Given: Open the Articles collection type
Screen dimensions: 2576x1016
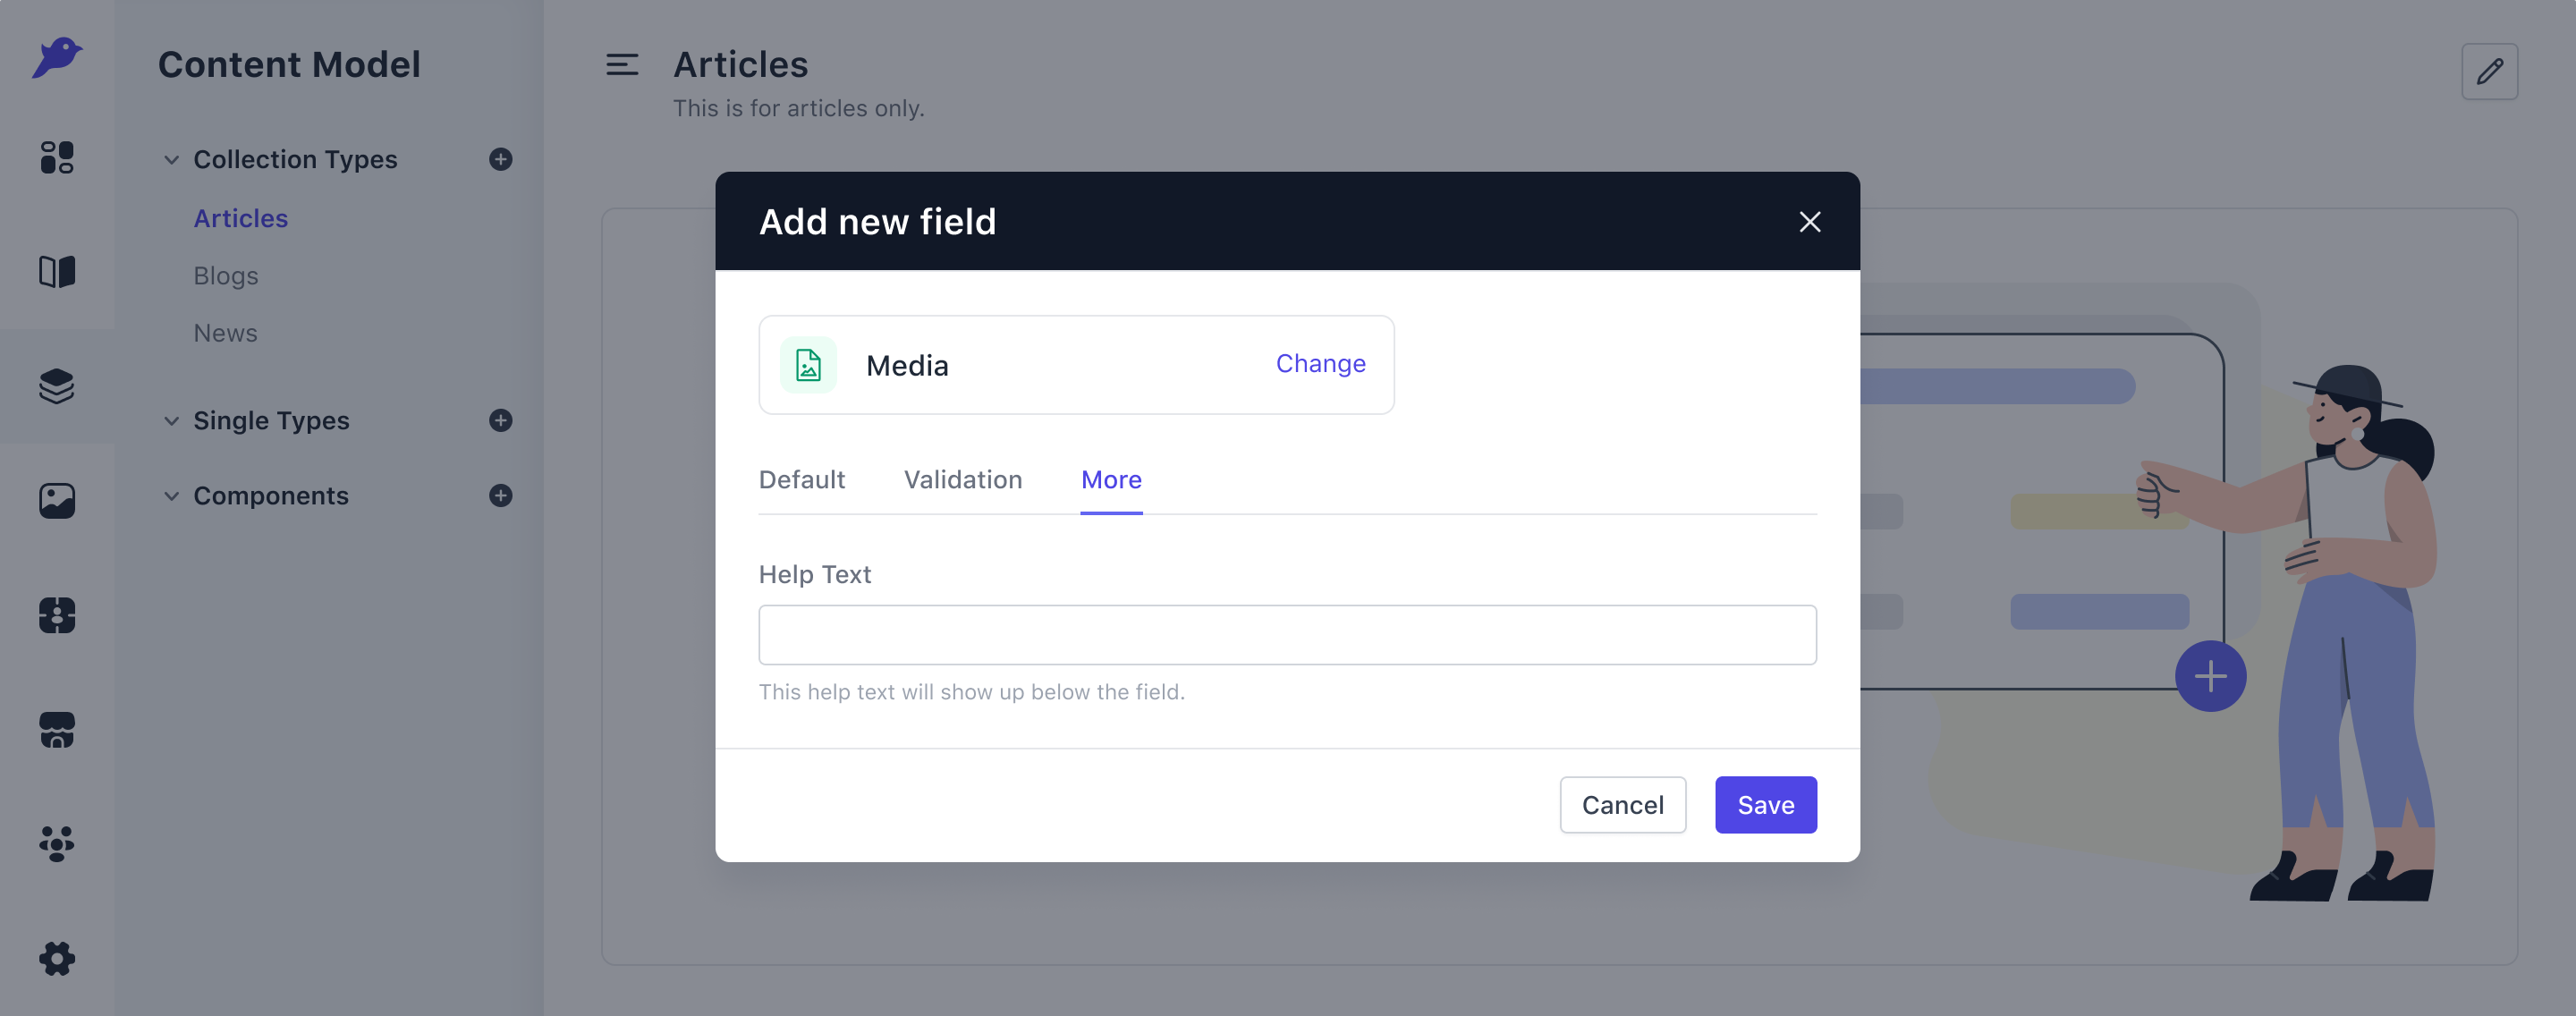Looking at the screenshot, I should (x=241, y=218).
